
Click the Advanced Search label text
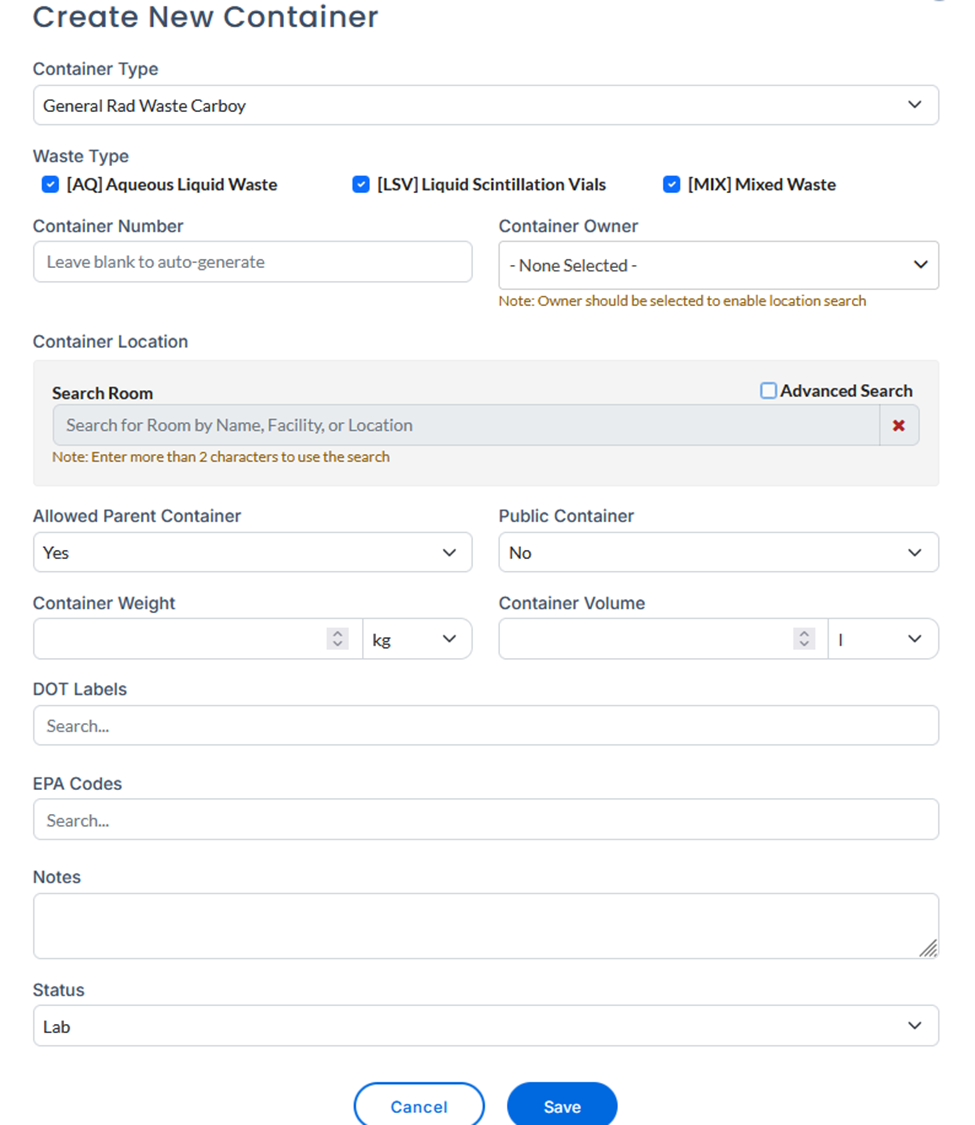tap(847, 391)
